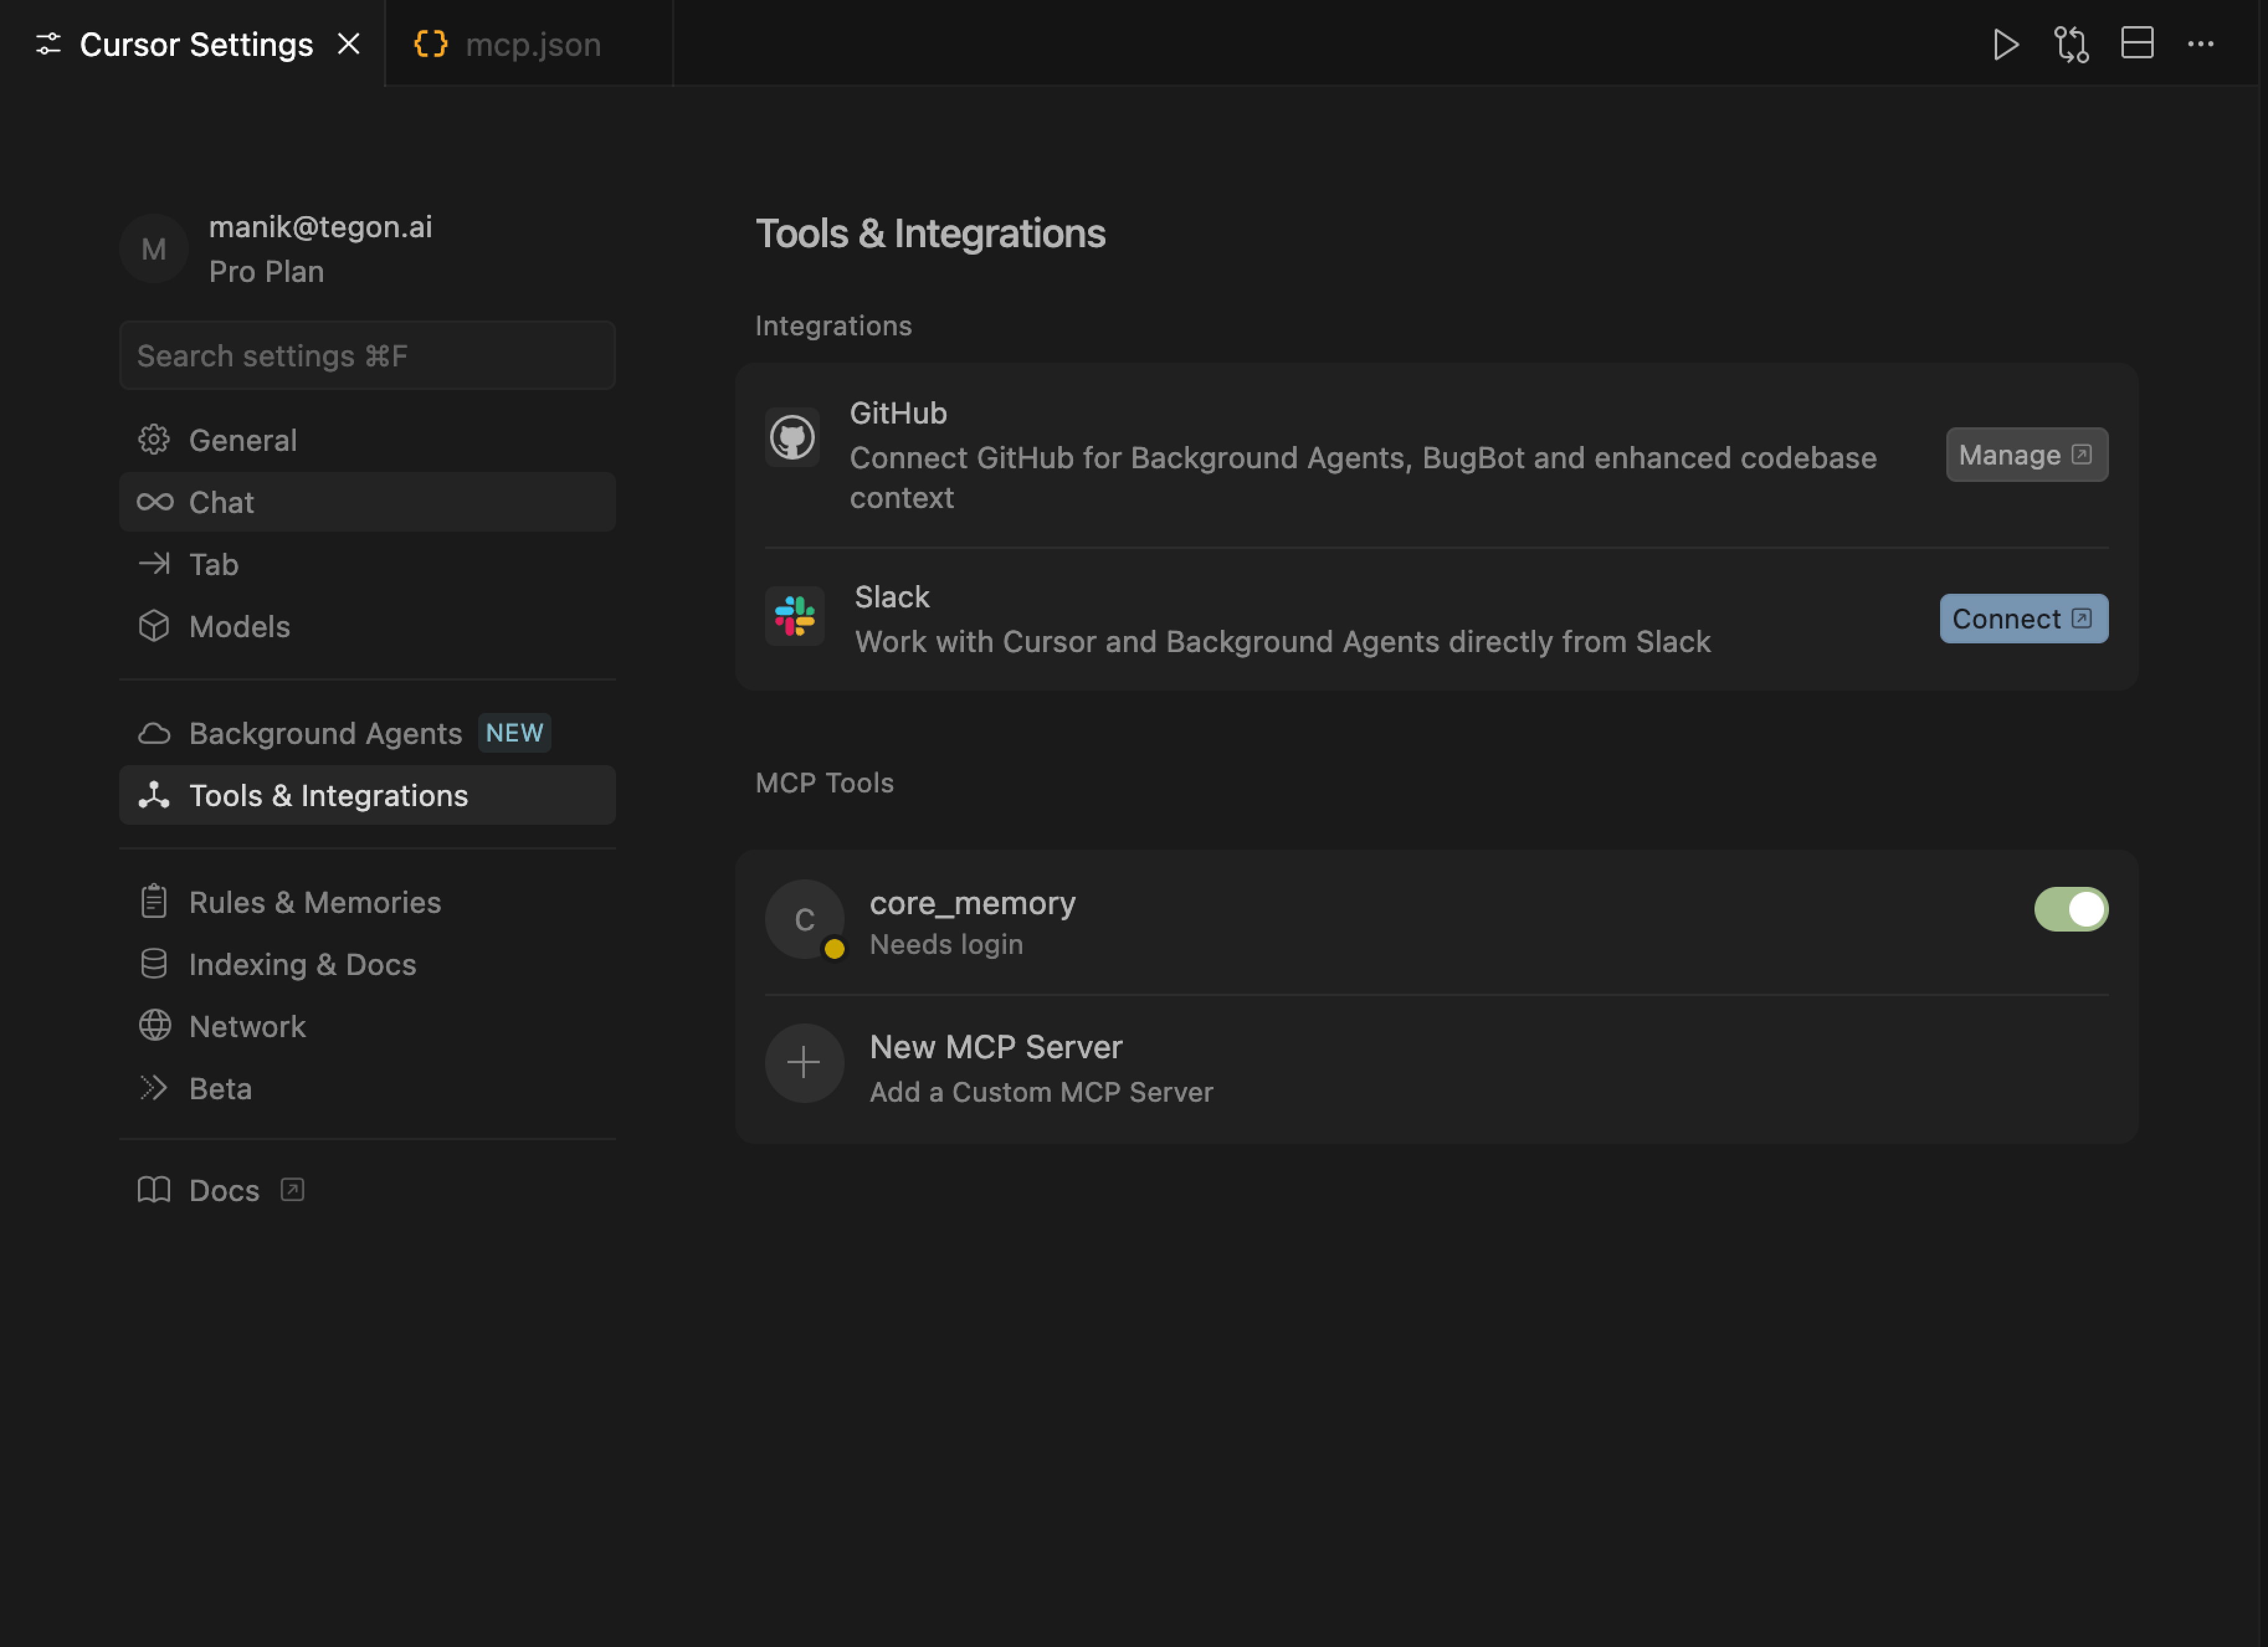Click the Run play icon in top bar
The height and width of the screenshot is (1647, 2268).
coord(2005,44)
